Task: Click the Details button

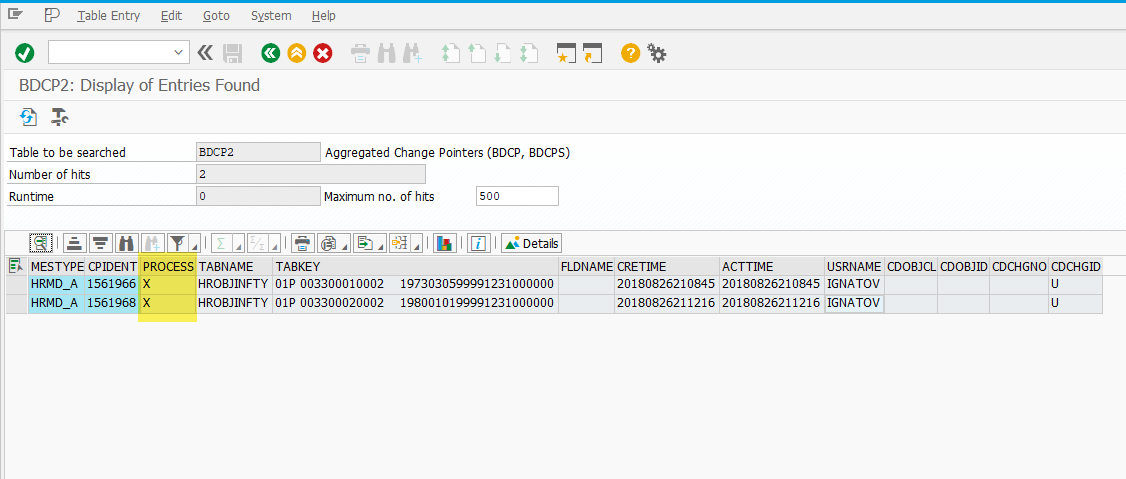Action: [531, 243]
